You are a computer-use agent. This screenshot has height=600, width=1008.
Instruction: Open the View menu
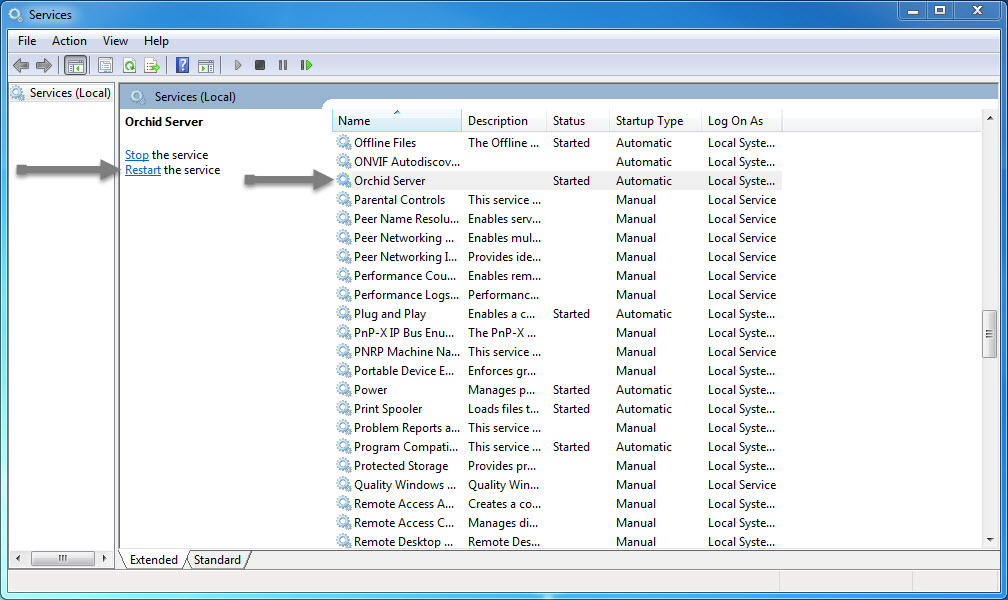coord(115,41)
